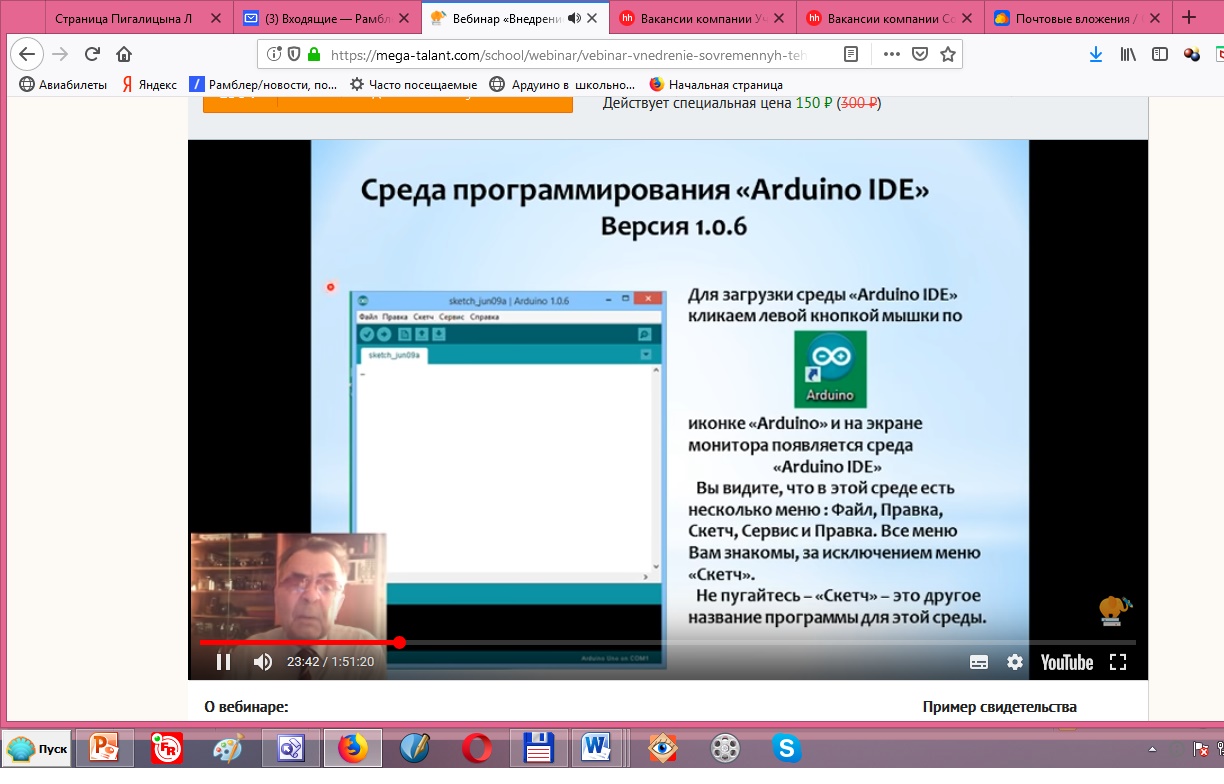Click the О вебинаре: heading
The height and width of the screenshot is (784, 1224).
click(x=246, y=707)
